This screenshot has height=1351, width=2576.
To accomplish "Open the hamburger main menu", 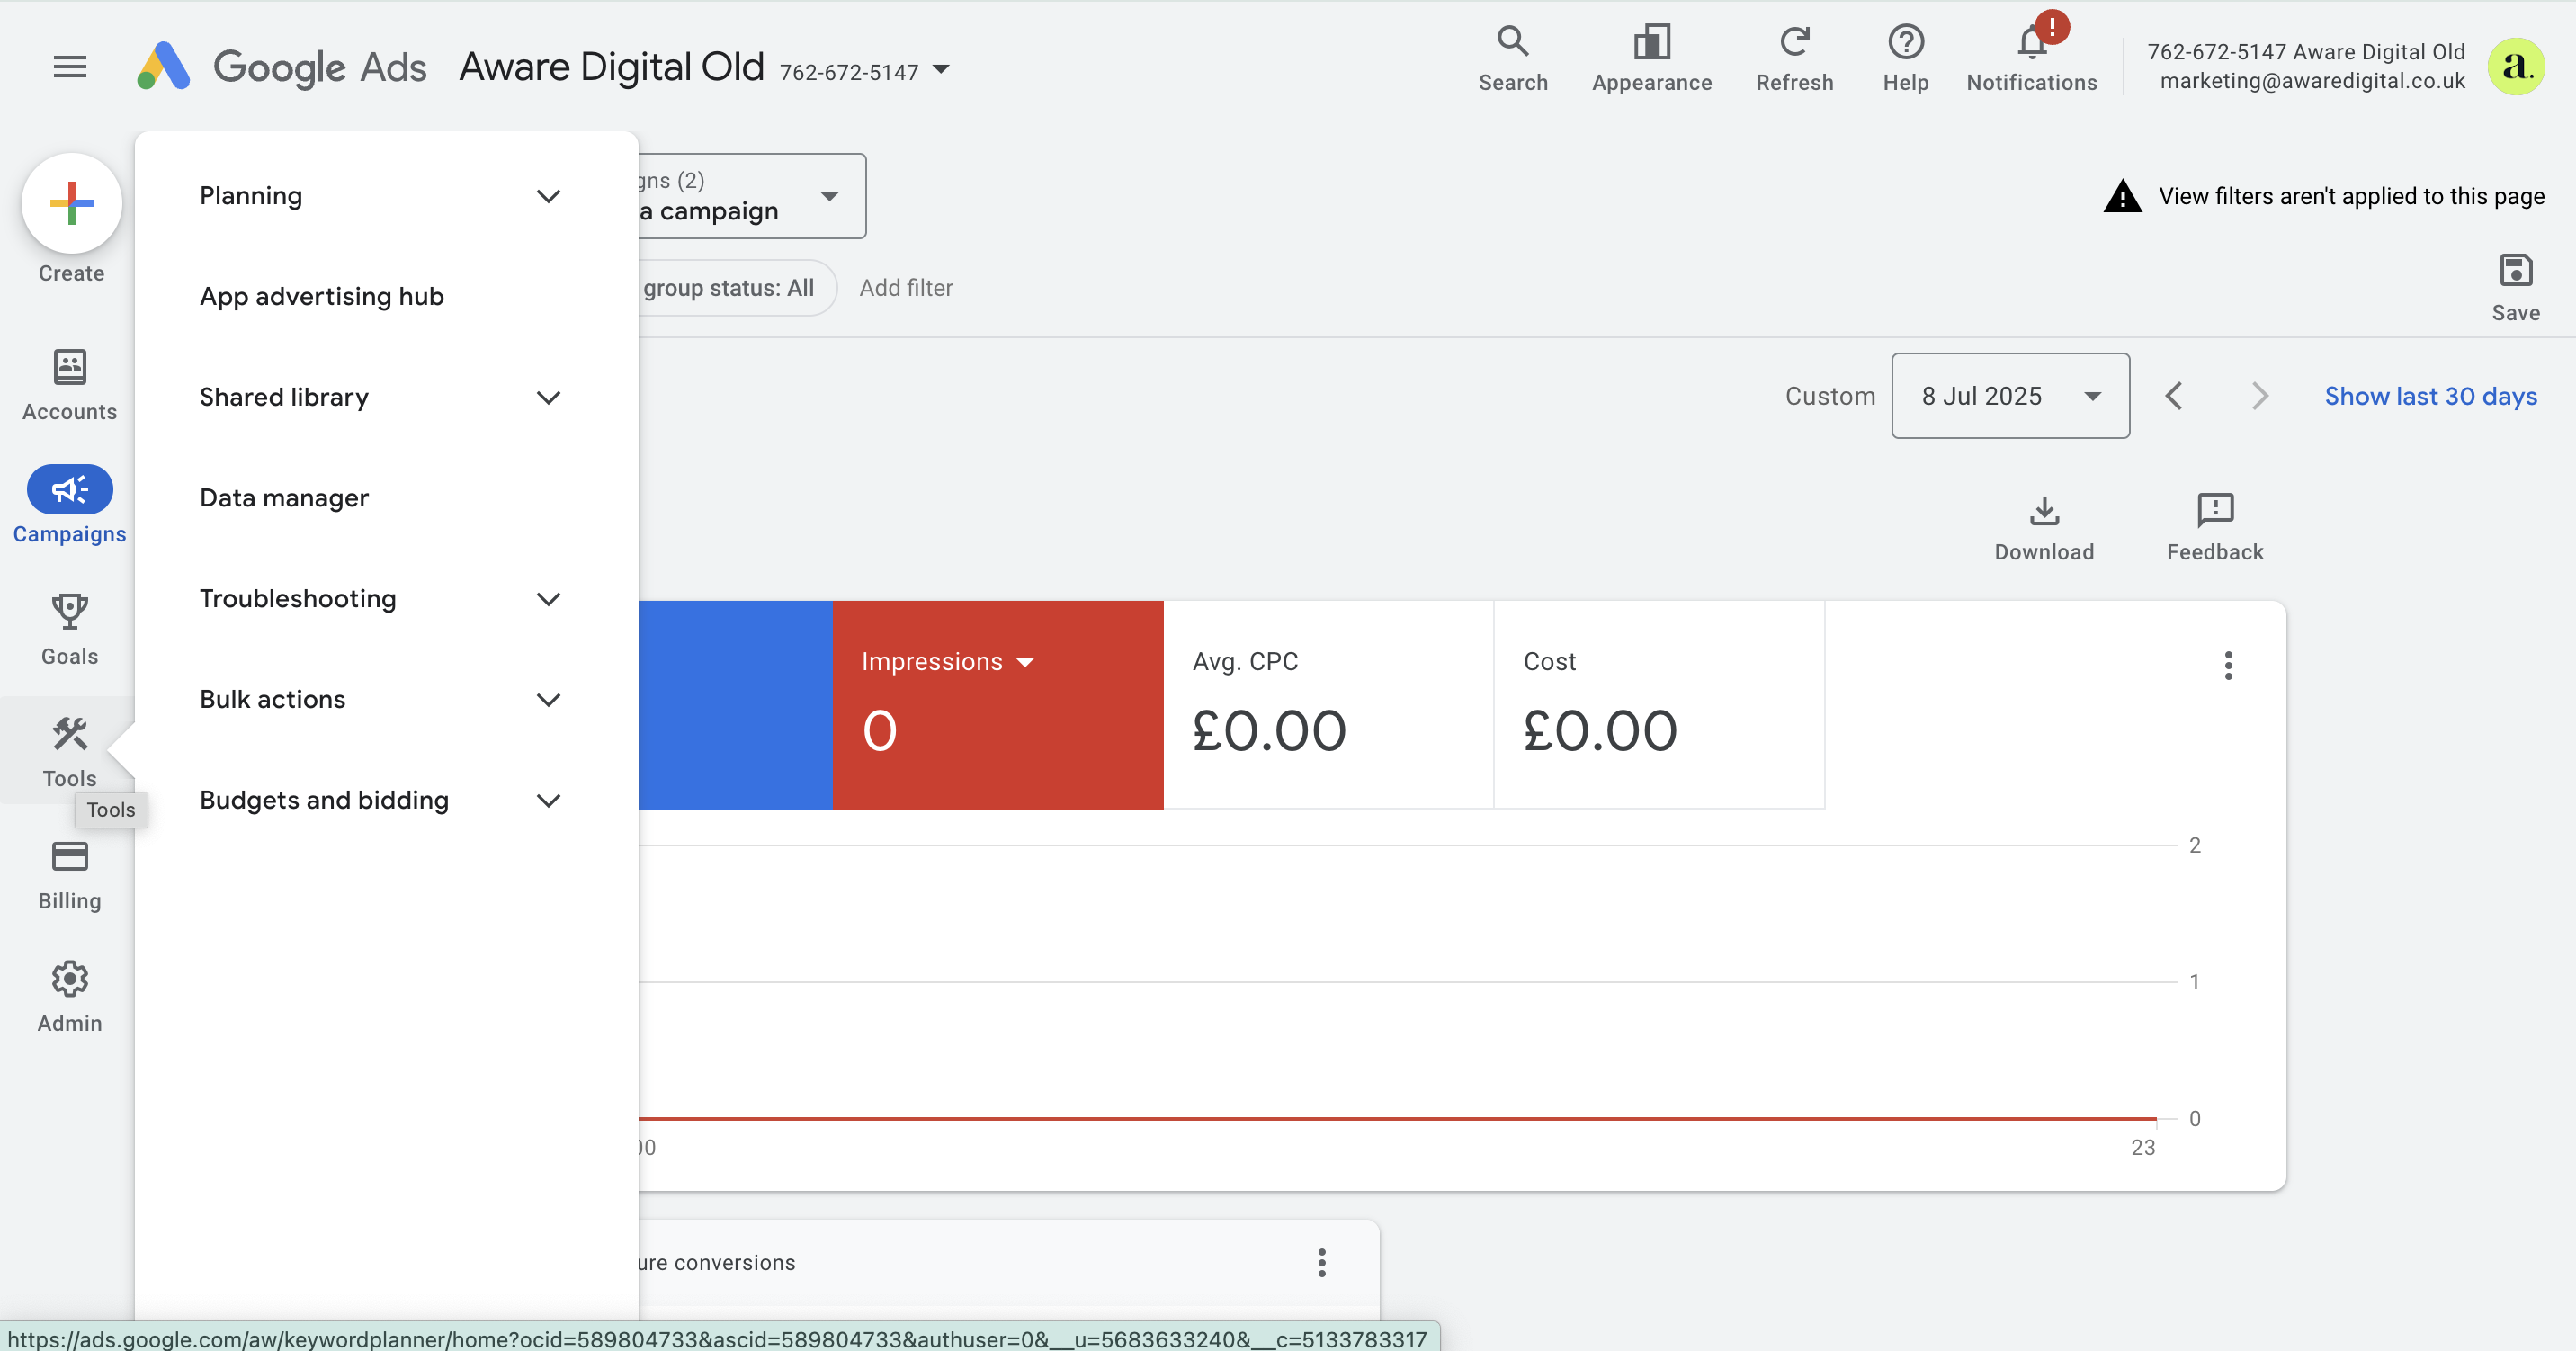I will (x=69, y=67).
